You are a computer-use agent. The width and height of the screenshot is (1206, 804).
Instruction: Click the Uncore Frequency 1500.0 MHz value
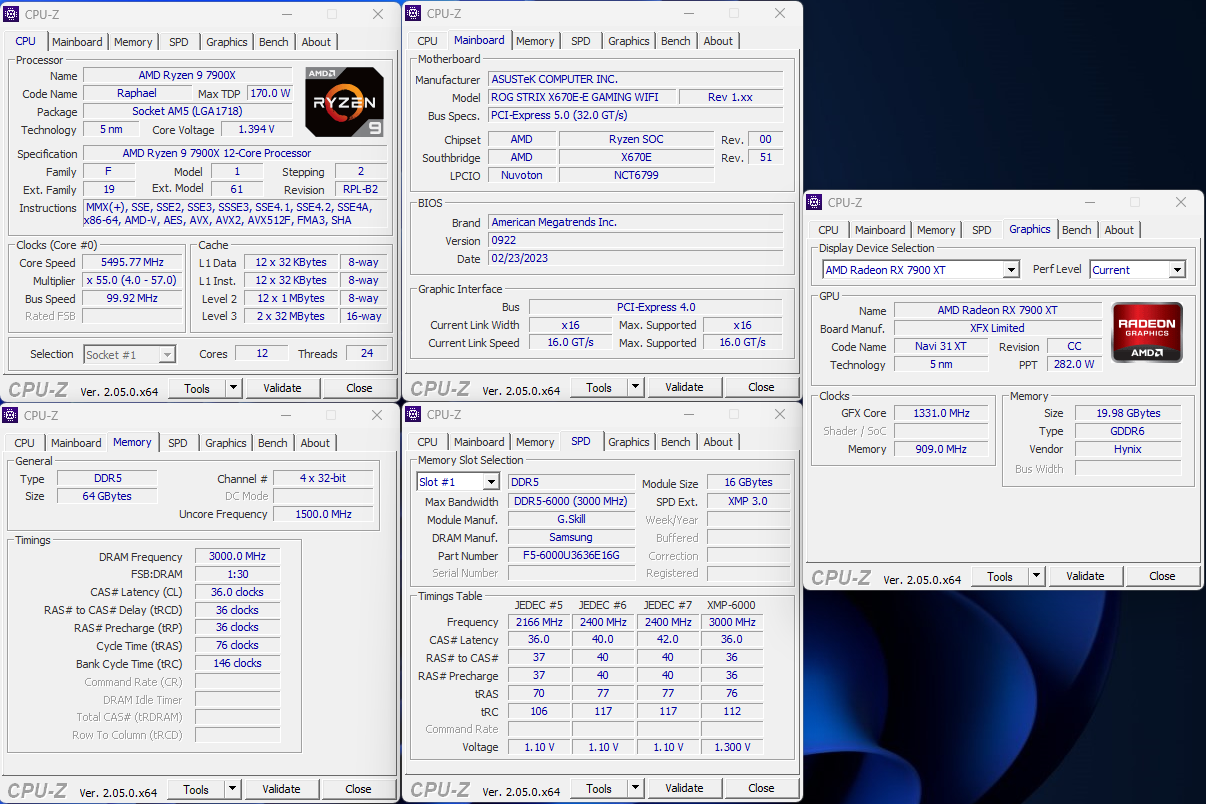[323, 514]
